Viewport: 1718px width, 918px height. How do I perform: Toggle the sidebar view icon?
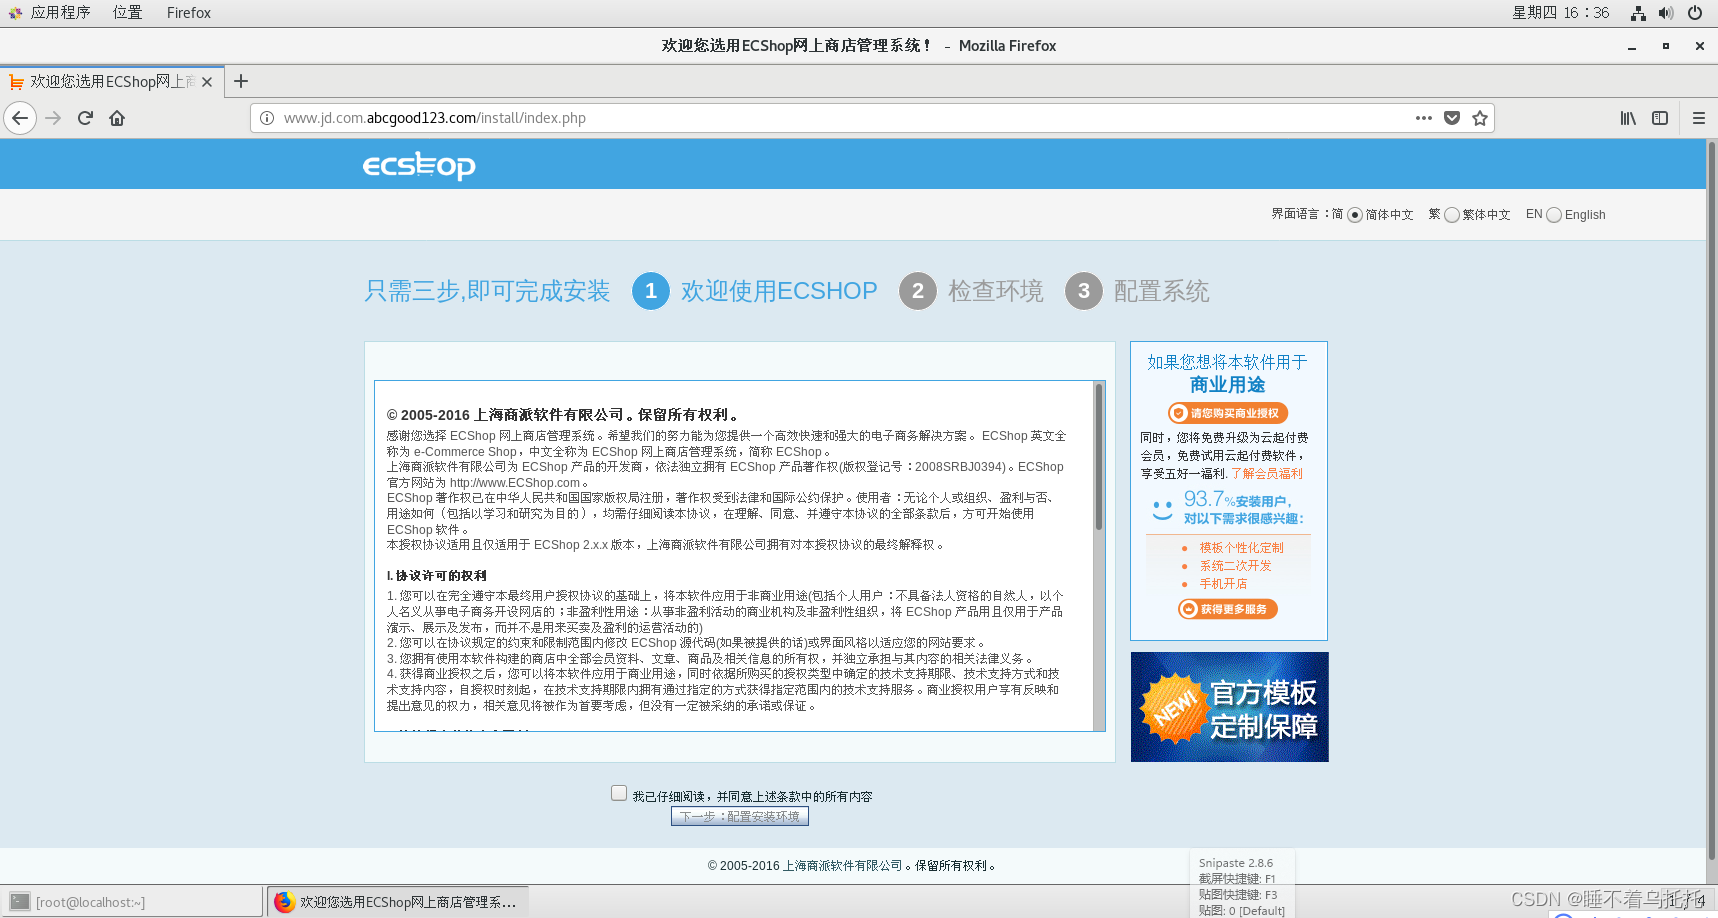[1660, 118]
